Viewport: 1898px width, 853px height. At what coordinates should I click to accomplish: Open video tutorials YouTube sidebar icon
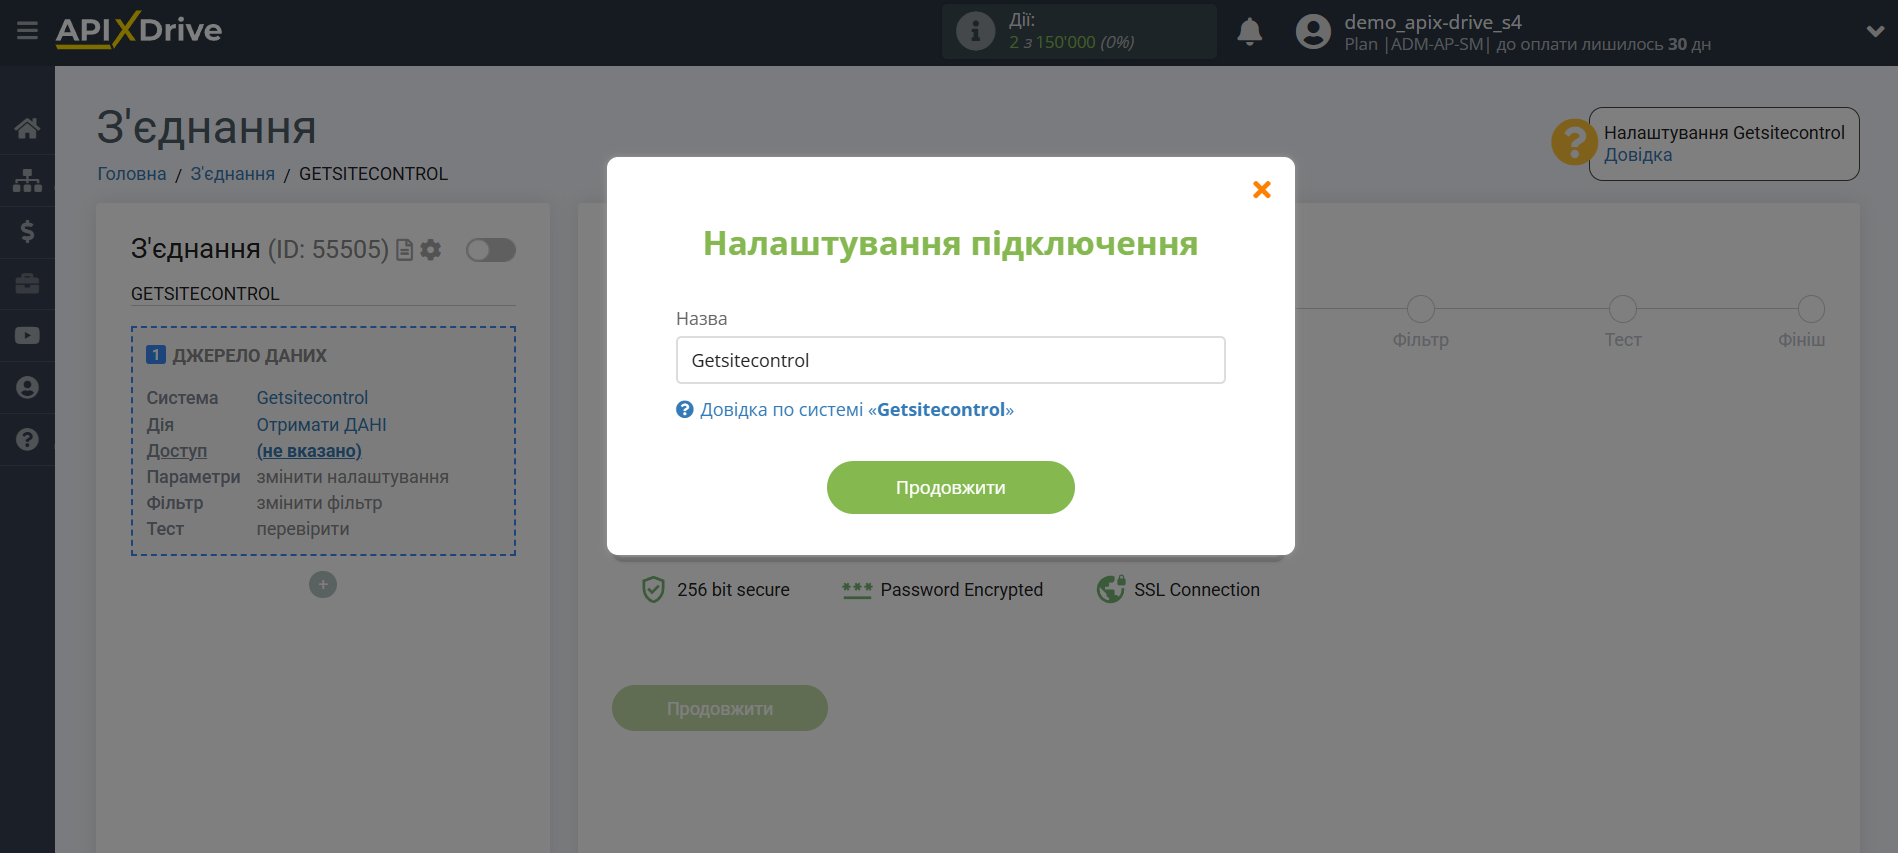(x=27, y=336)
